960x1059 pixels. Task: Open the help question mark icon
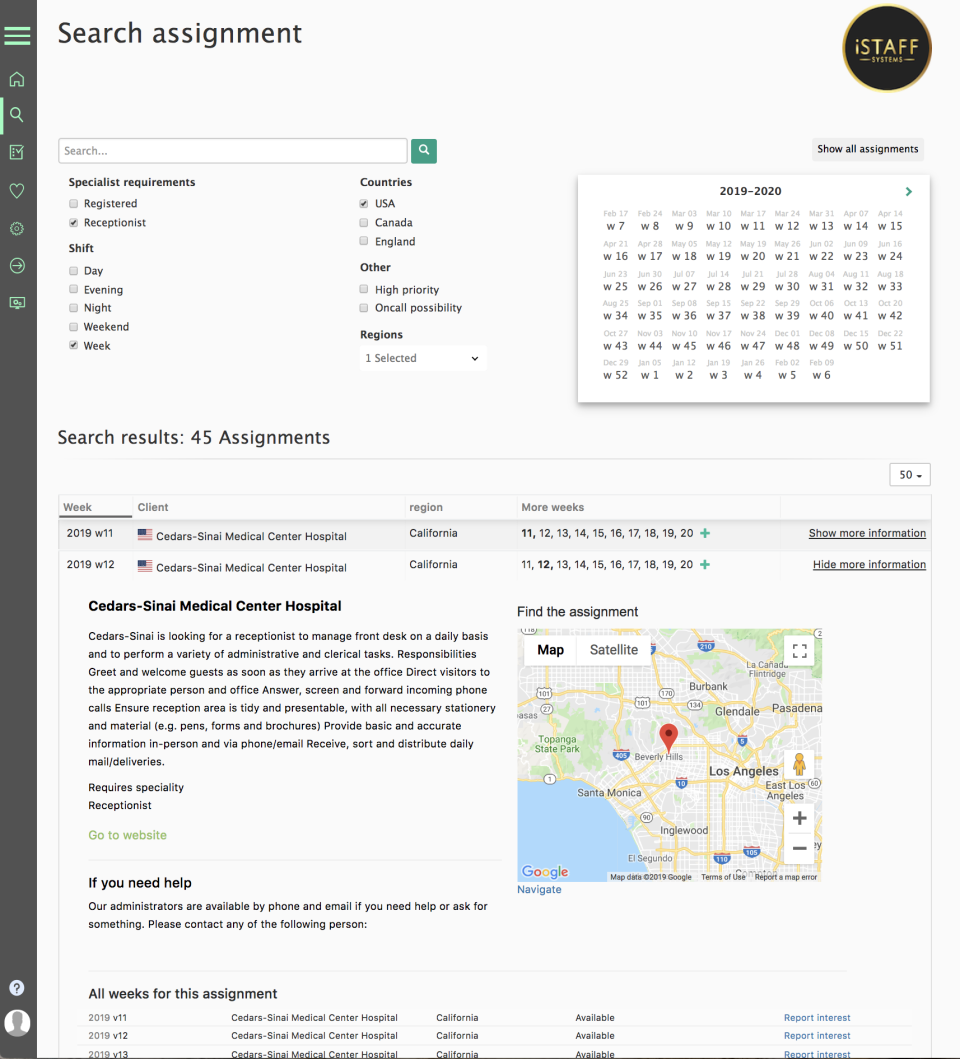pyautogui.click(x=17, y=988)
